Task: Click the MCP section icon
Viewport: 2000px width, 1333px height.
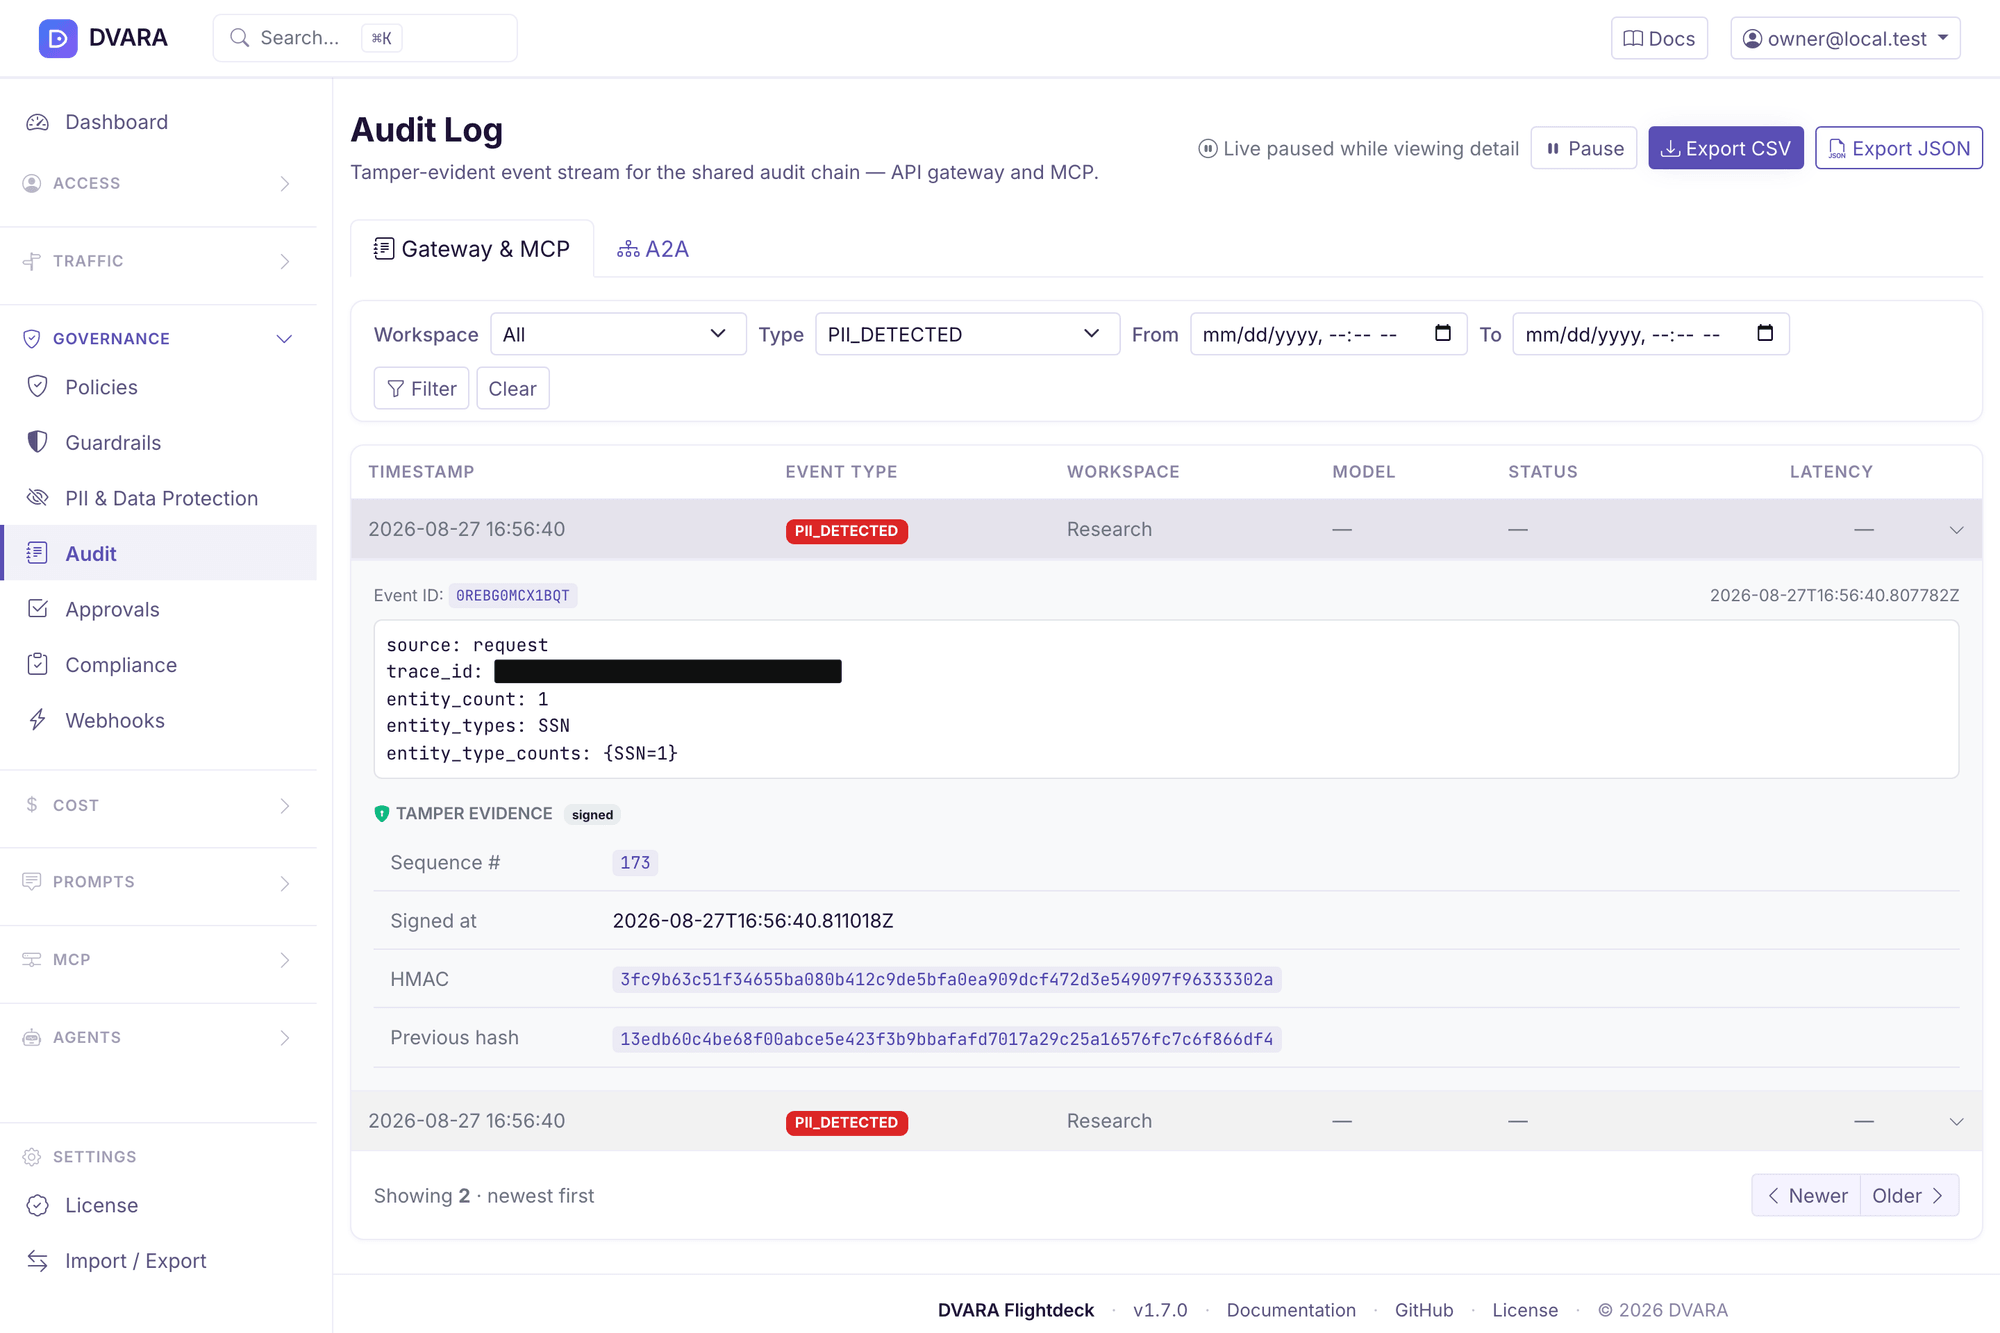Action: (32, 960)
